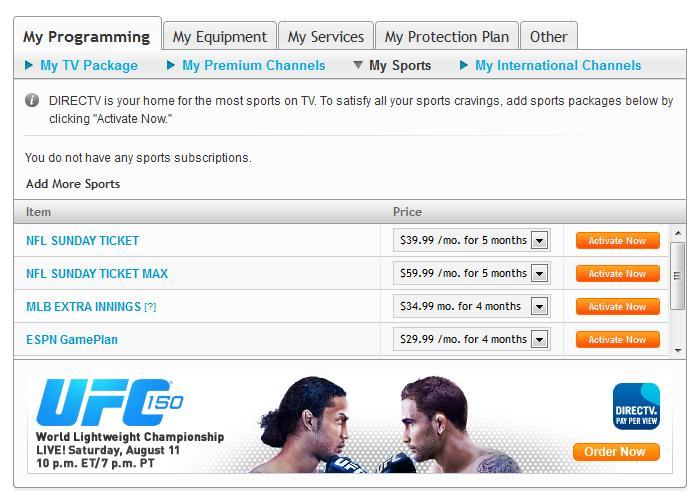Click Order Now for UFC 150

616,452
